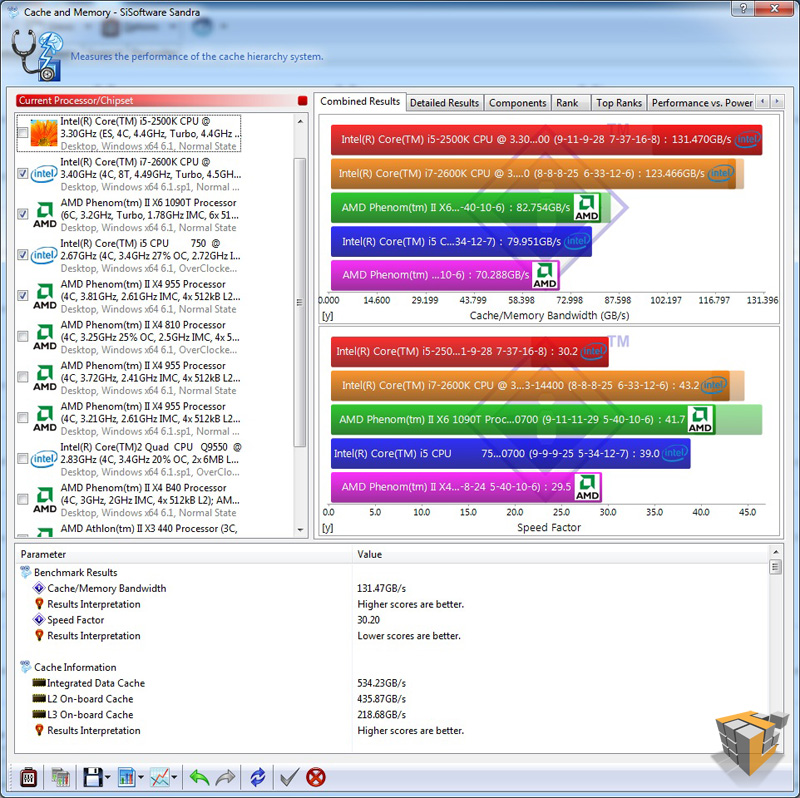Check the AMD Phenom II X4 810 checkbox
The image size is (800, 798).
tap(22, 336)
